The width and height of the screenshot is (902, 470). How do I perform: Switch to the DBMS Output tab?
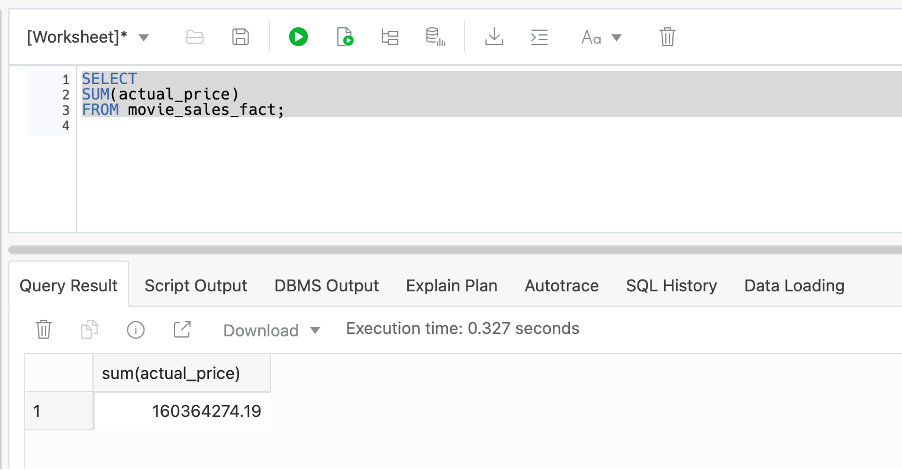point(326,285)
